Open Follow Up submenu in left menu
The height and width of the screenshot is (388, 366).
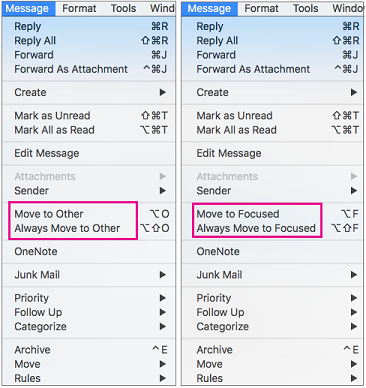click(89, 312)
